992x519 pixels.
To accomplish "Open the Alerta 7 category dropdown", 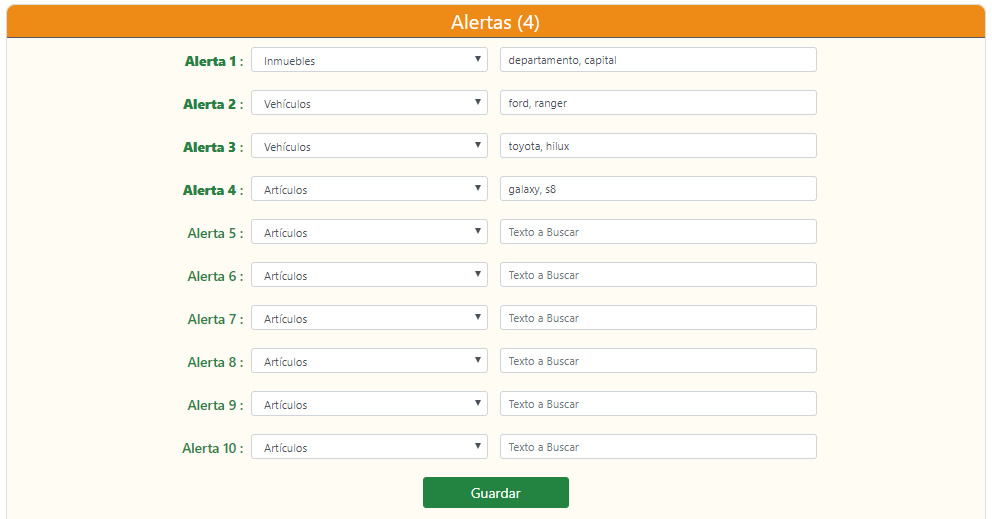I will 369,318.
